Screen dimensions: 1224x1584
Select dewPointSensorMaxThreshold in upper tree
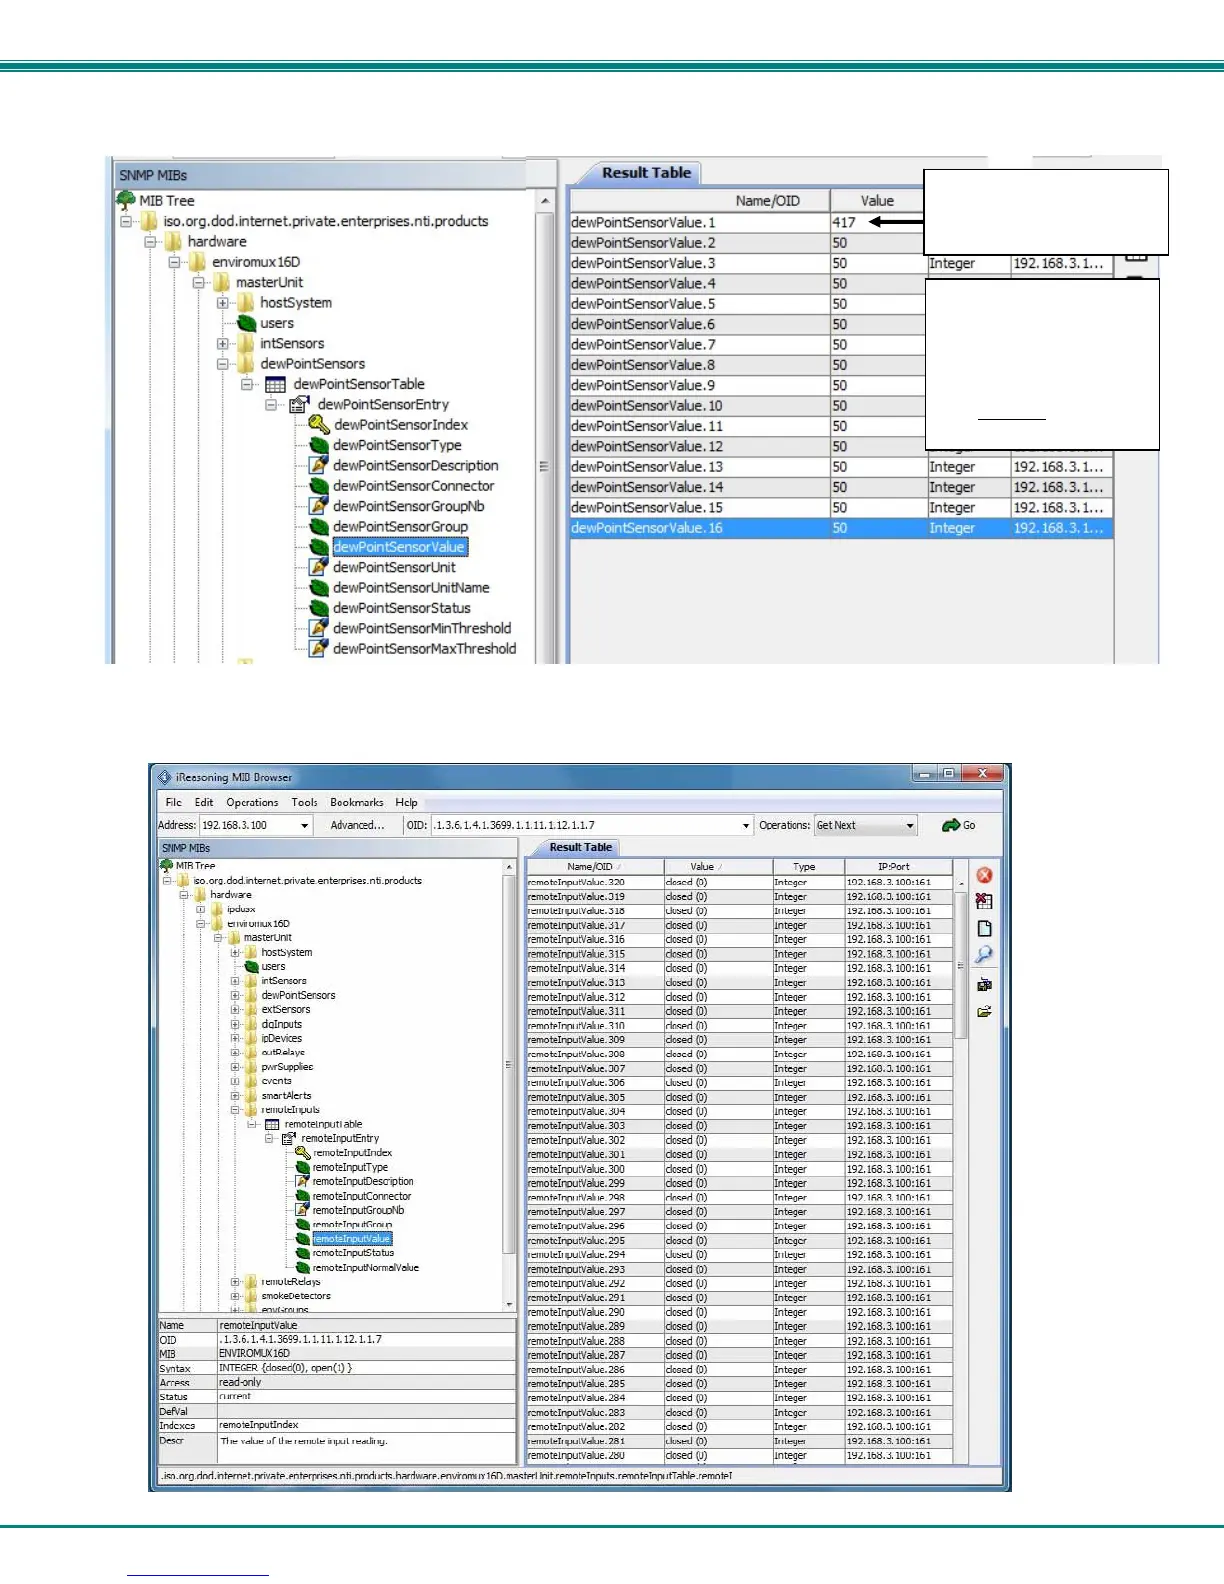(x=424, y=648)
